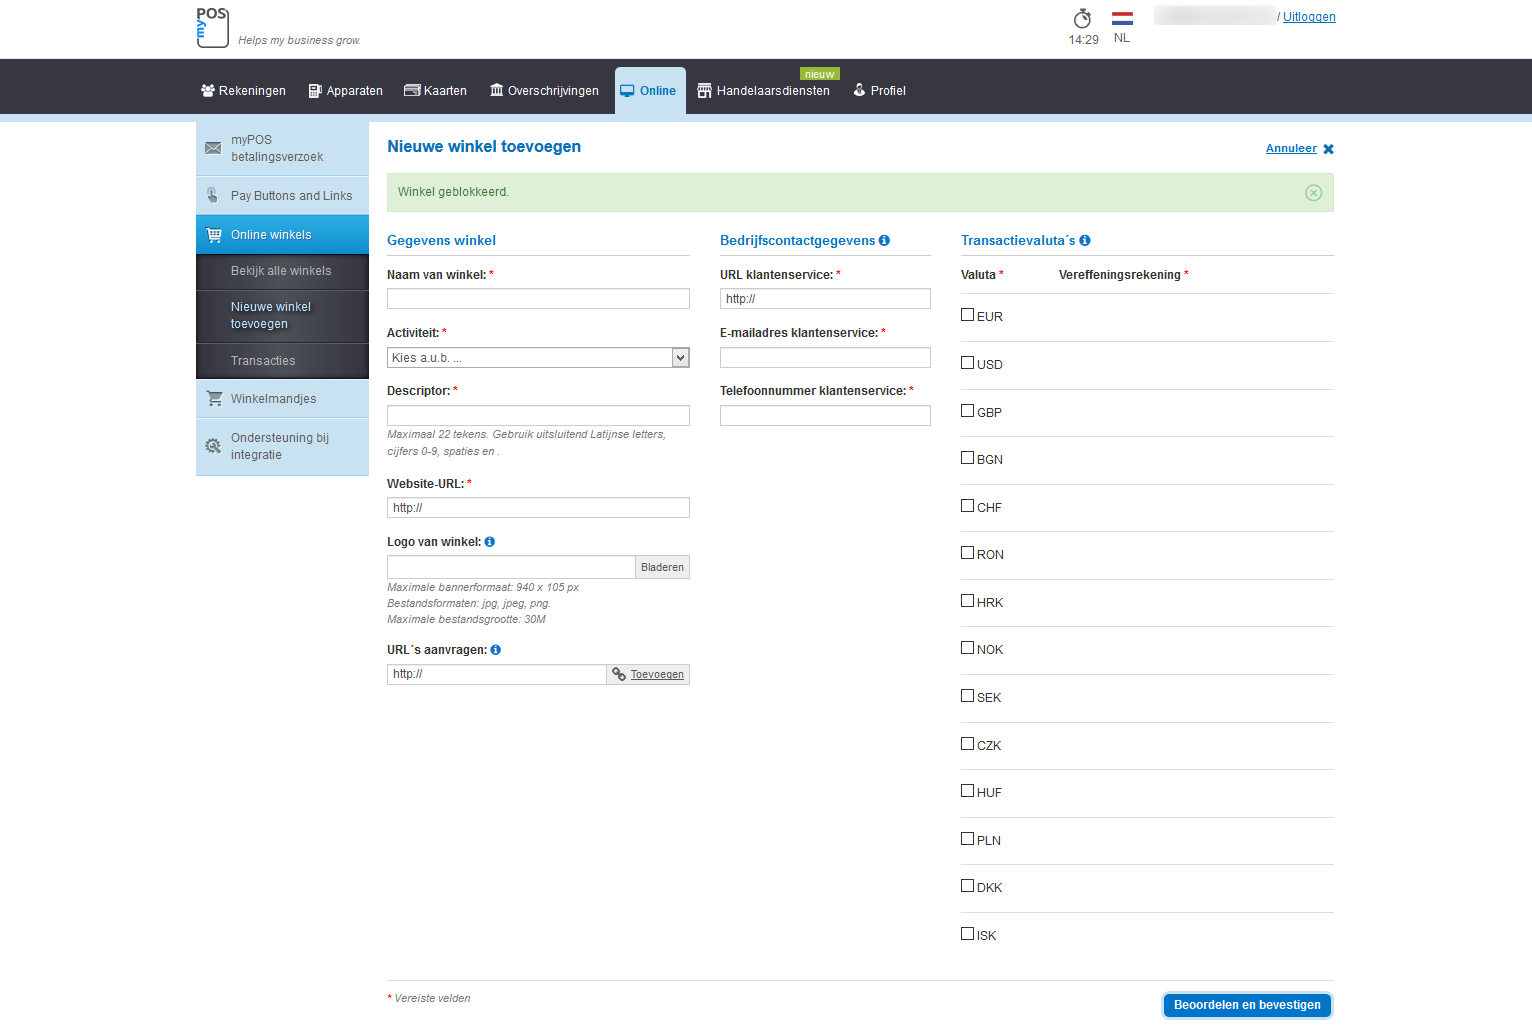The width and height of the screenshot is (1532, 1026).
Task: Click the Bladeren browse button
Action: (662, 568)
